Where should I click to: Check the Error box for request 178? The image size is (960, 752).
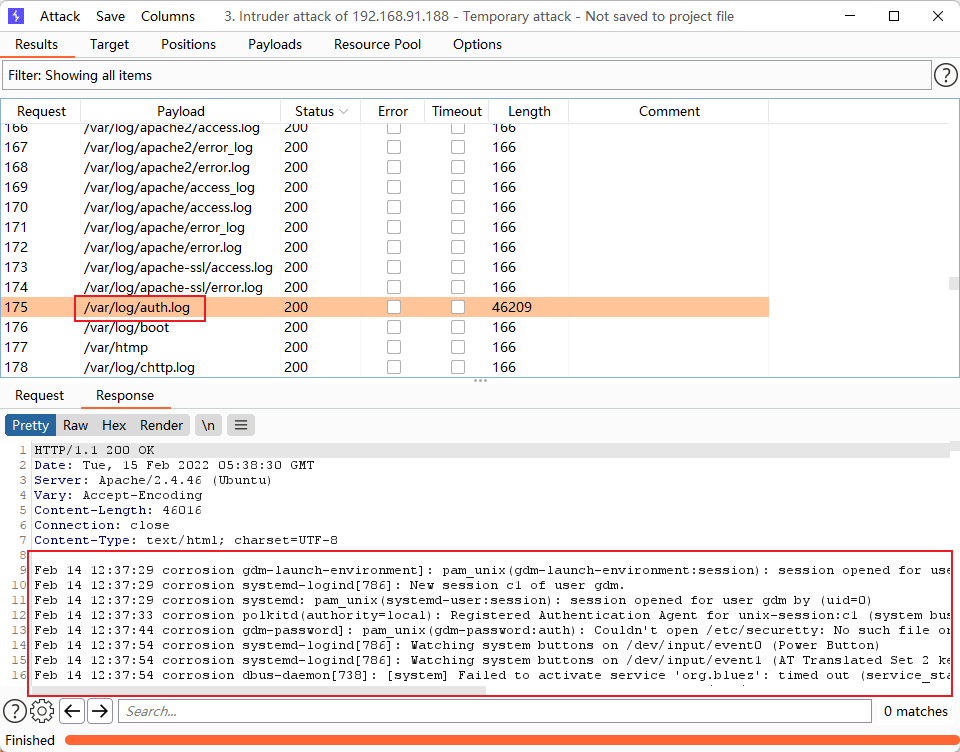(394, 367)
